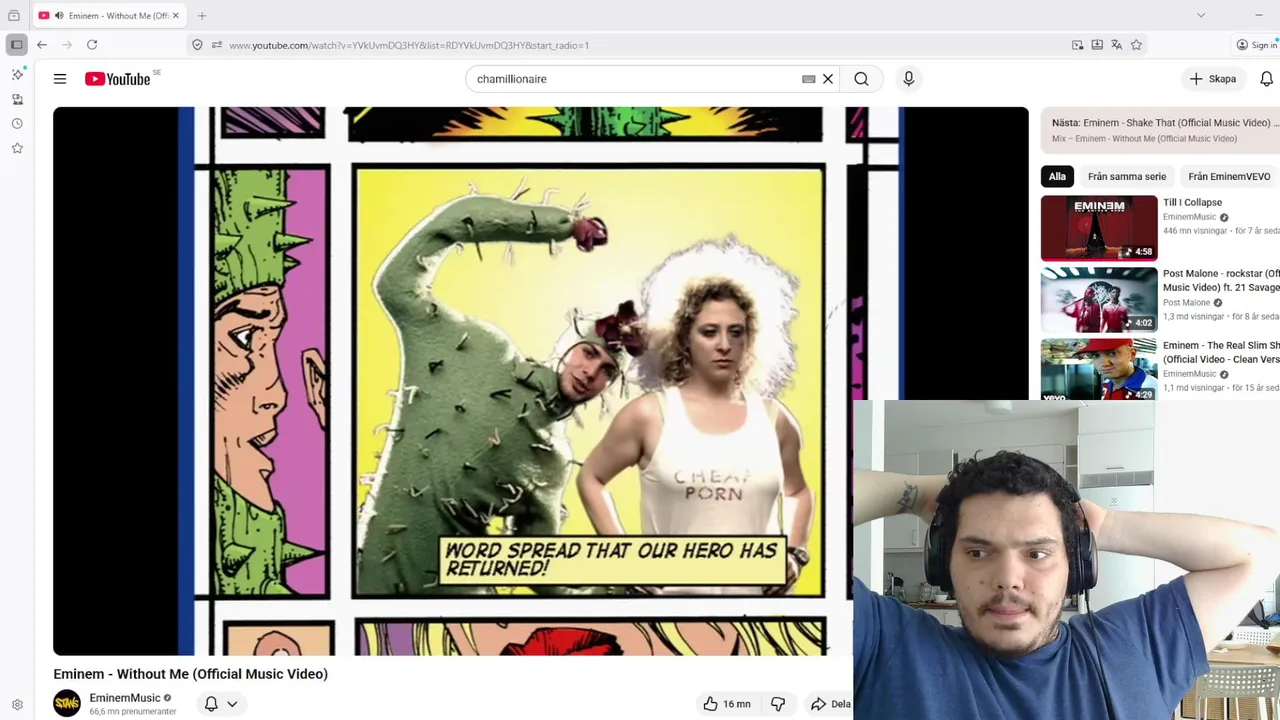The width and height of the screenshot is (1280, 720).
Task: Click the 66,6 mn prenumeranter text
Action: pyautogui.click(x=132, y=712)
